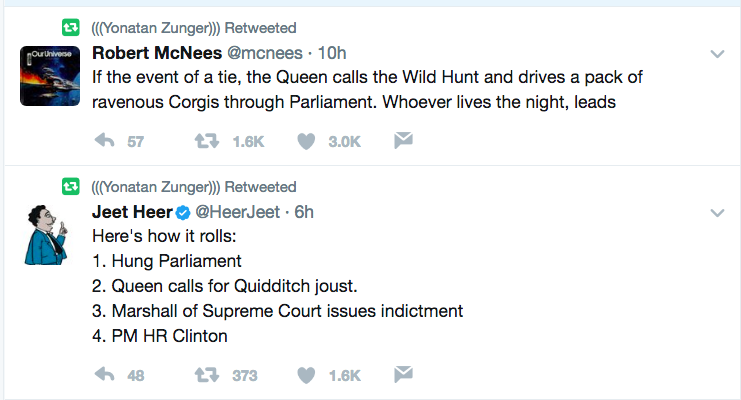Retweet Jeet Heer's Hung Parliament tweet
Viewport: 741px width, 400px height.
tap(206, 375)
